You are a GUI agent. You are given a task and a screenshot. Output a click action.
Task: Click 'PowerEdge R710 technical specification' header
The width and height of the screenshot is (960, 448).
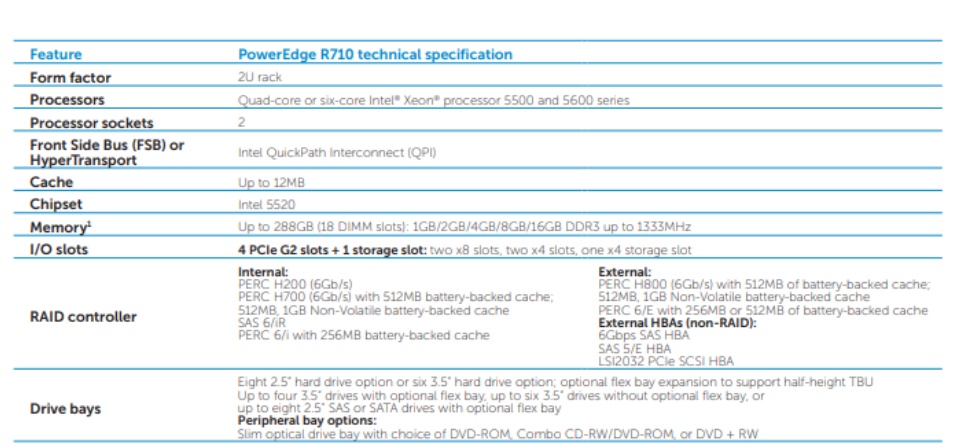375,54
